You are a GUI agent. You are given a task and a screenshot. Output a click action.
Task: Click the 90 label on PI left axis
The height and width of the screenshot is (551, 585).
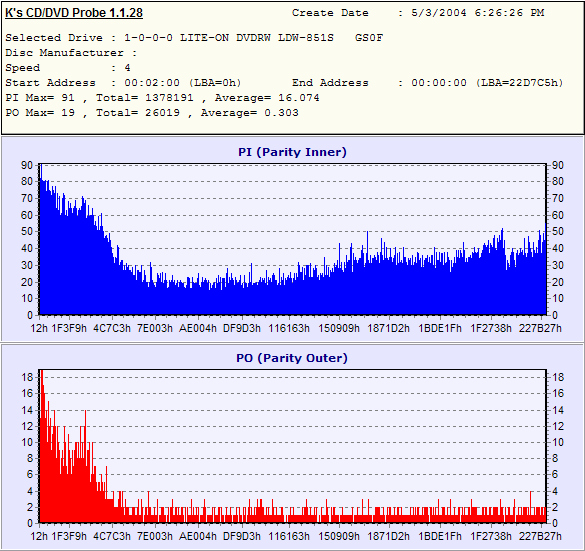27,165
